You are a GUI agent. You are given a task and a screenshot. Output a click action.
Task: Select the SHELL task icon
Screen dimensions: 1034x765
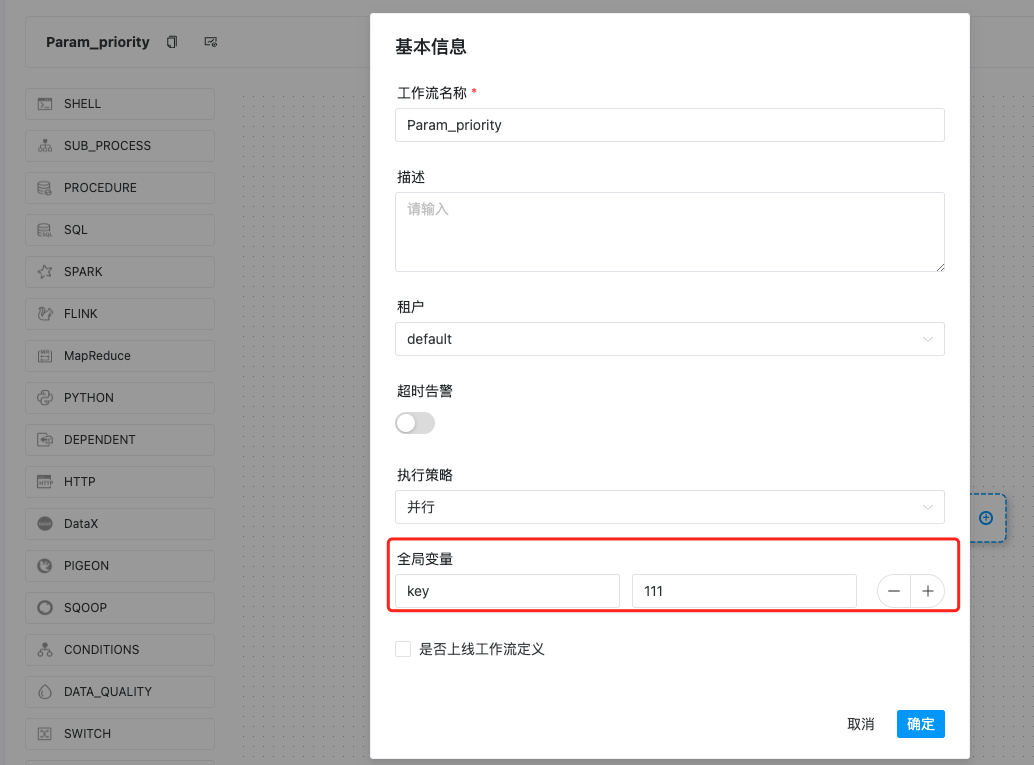45,104
